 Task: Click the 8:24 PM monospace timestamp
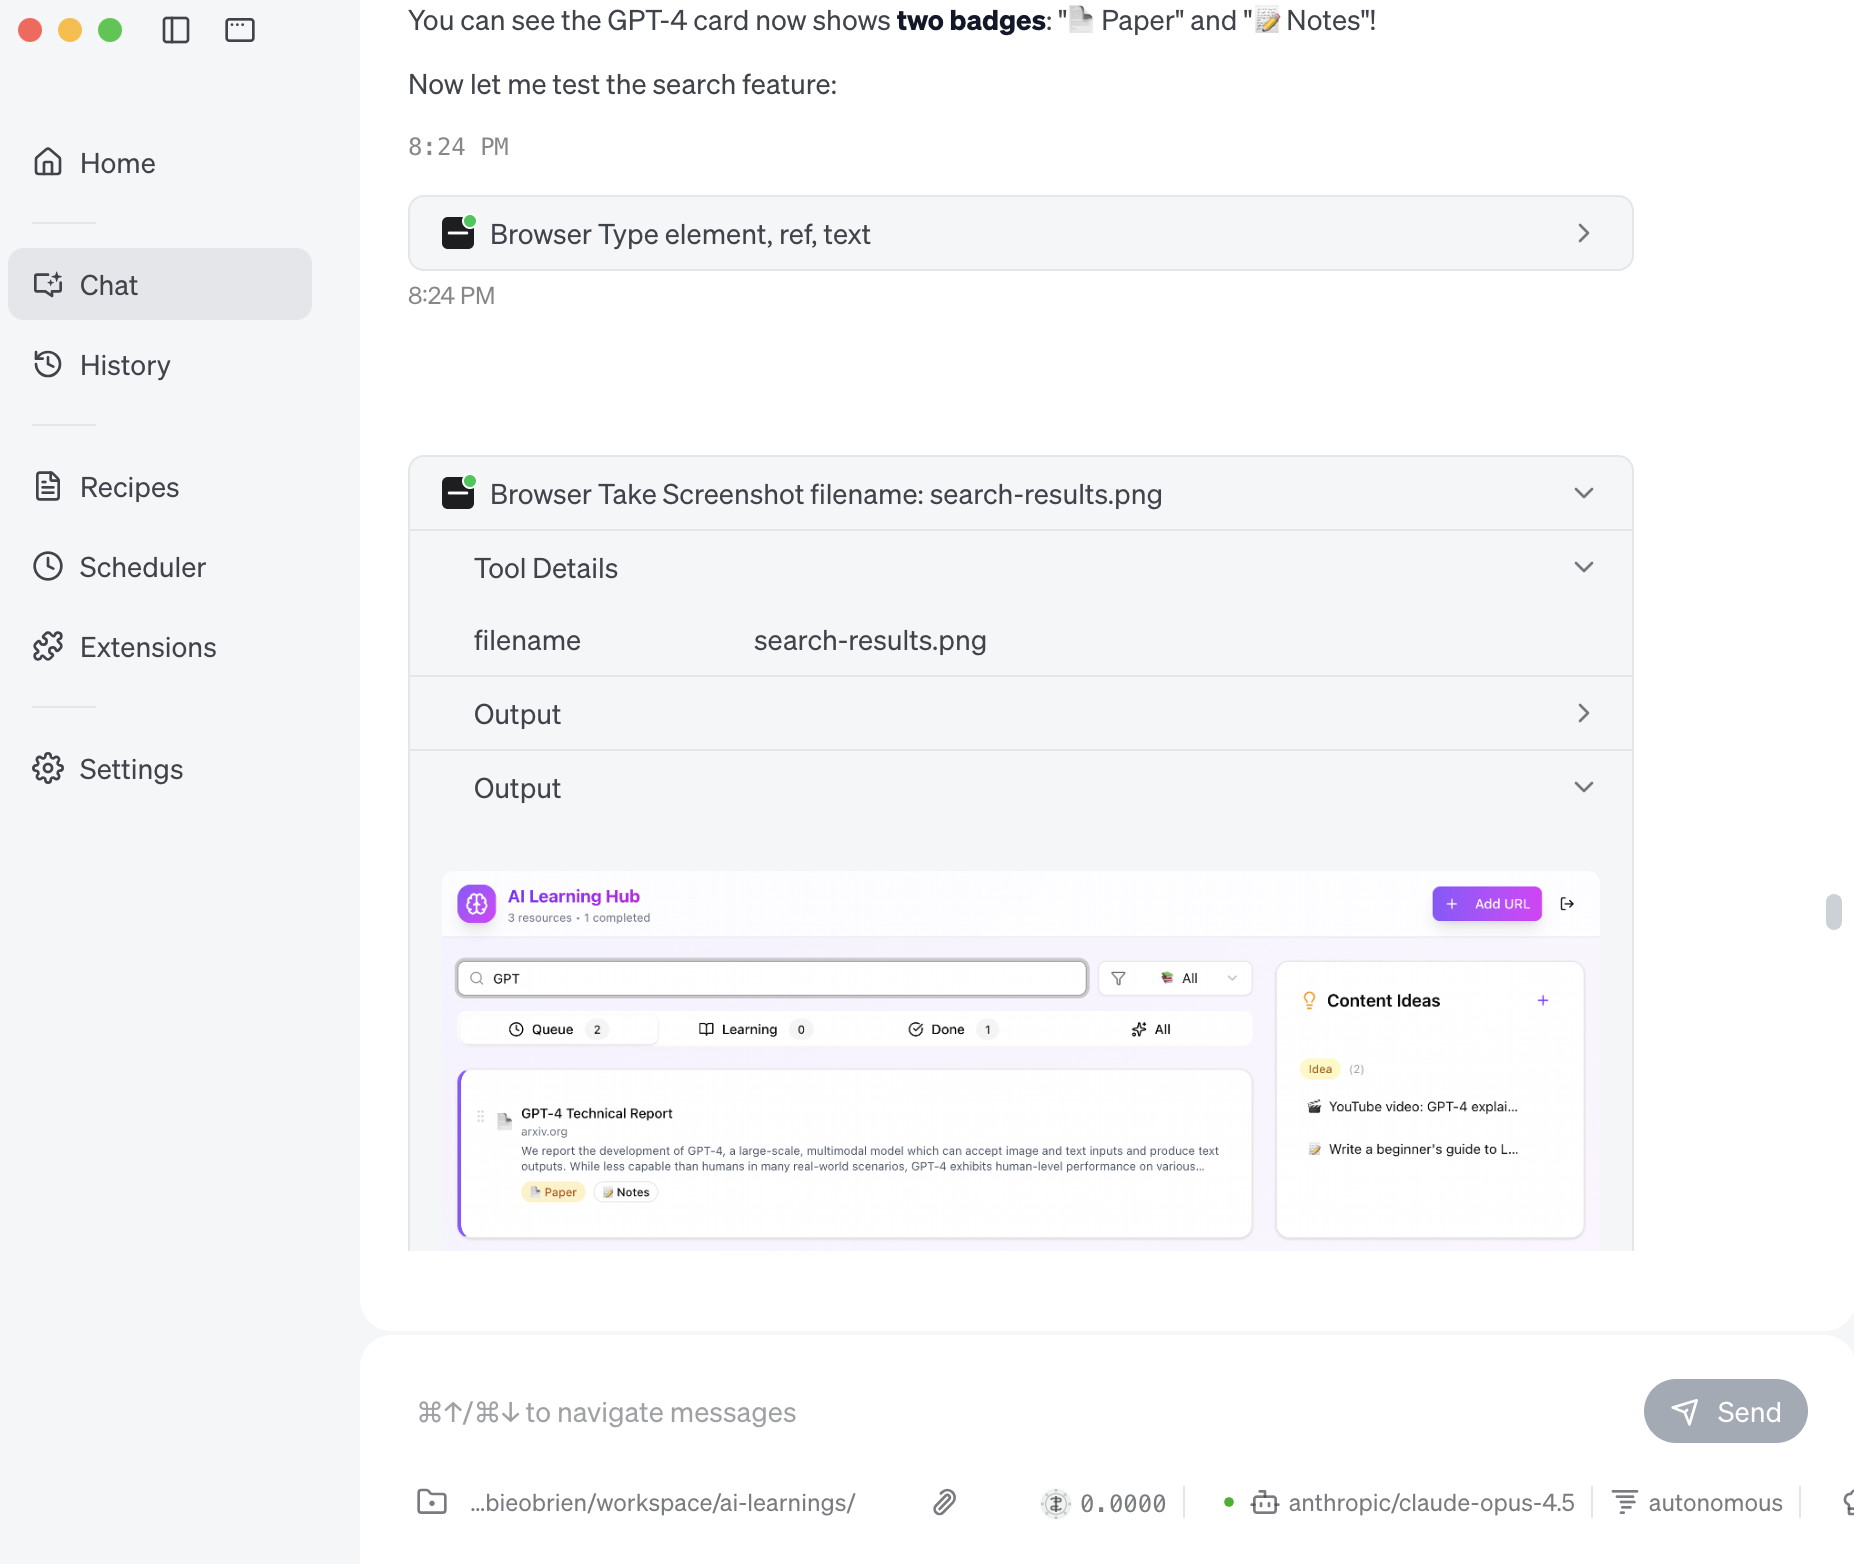click(x=458, y=147)
